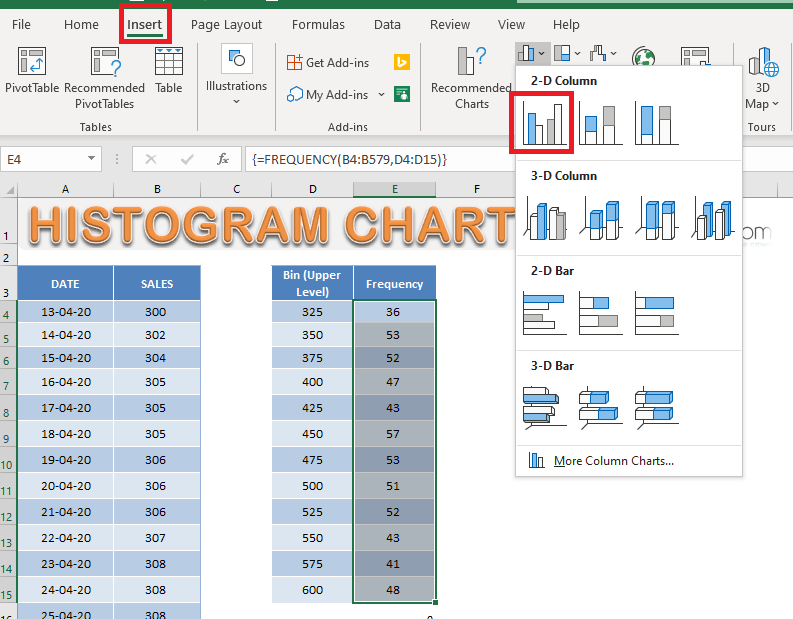Select the 3-D Stacked Bar chart
Viewport: 793px width, 619px height.
(x=600, y=408)
